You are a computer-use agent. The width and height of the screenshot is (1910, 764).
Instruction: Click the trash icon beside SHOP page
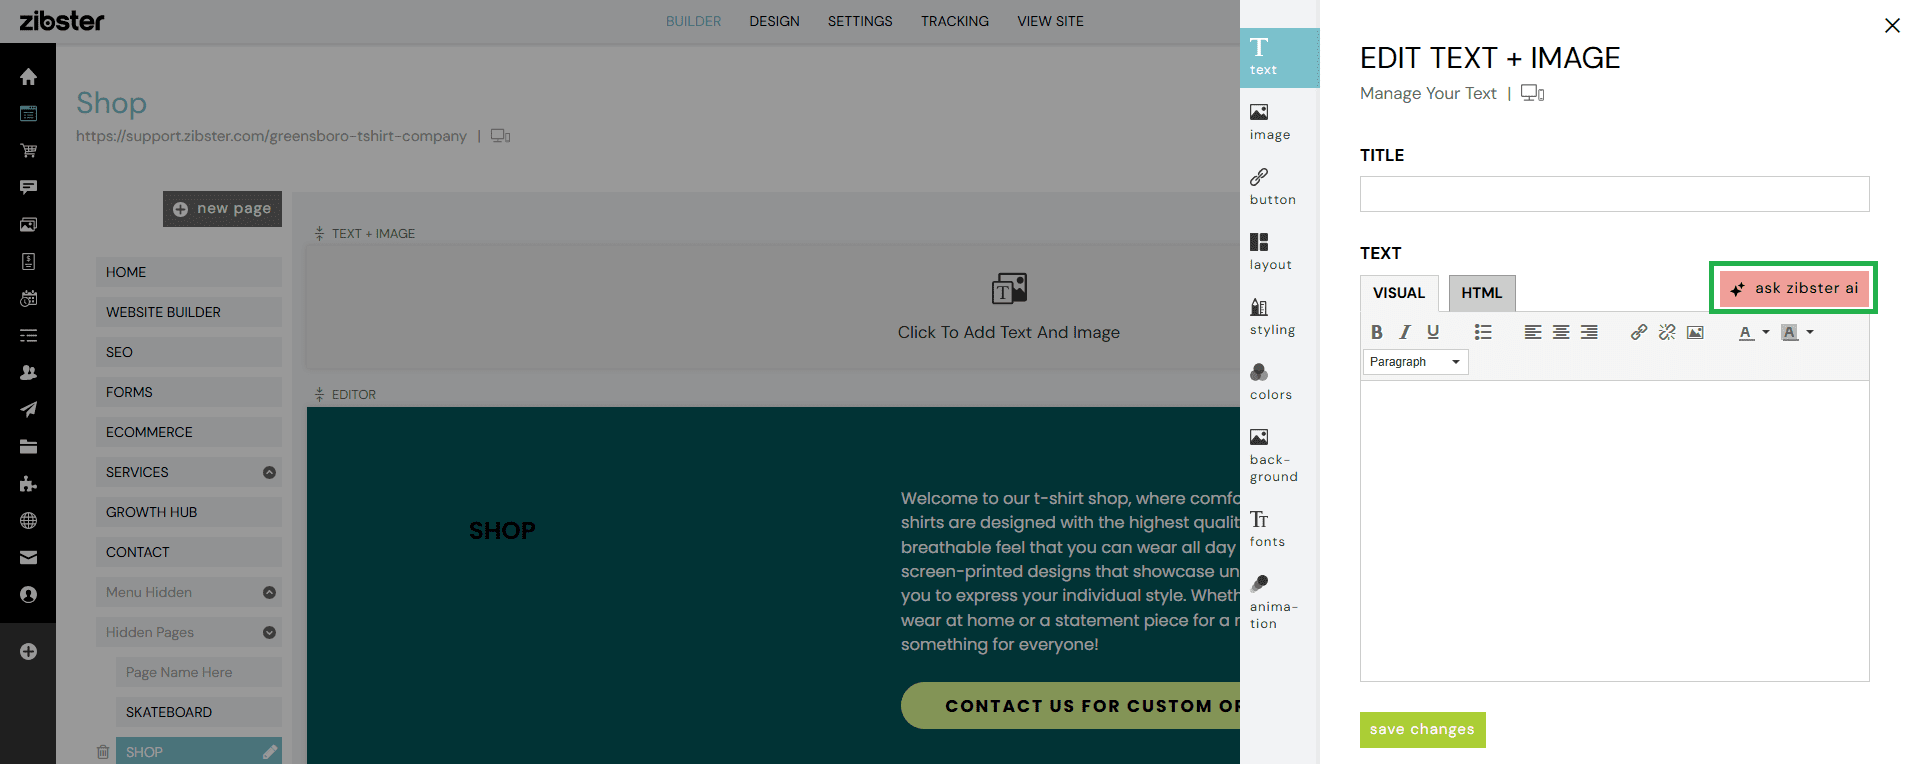click(102, 752)
